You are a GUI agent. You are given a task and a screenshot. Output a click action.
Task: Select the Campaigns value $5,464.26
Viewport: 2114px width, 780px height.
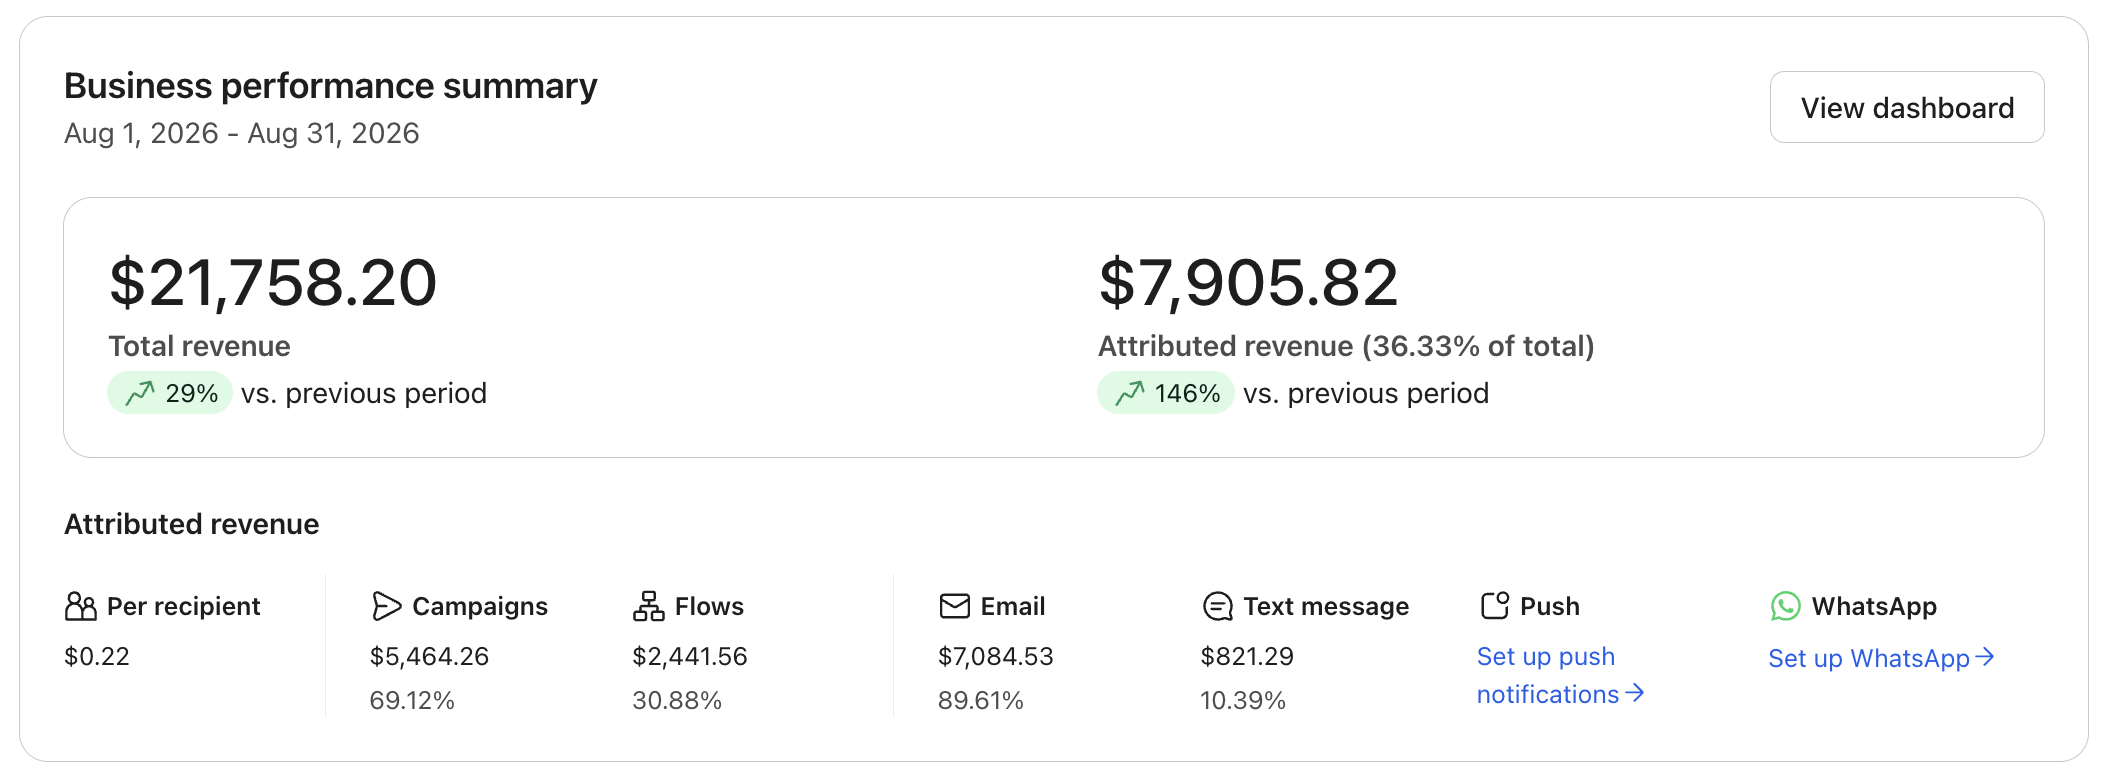(x=429, y=656)
